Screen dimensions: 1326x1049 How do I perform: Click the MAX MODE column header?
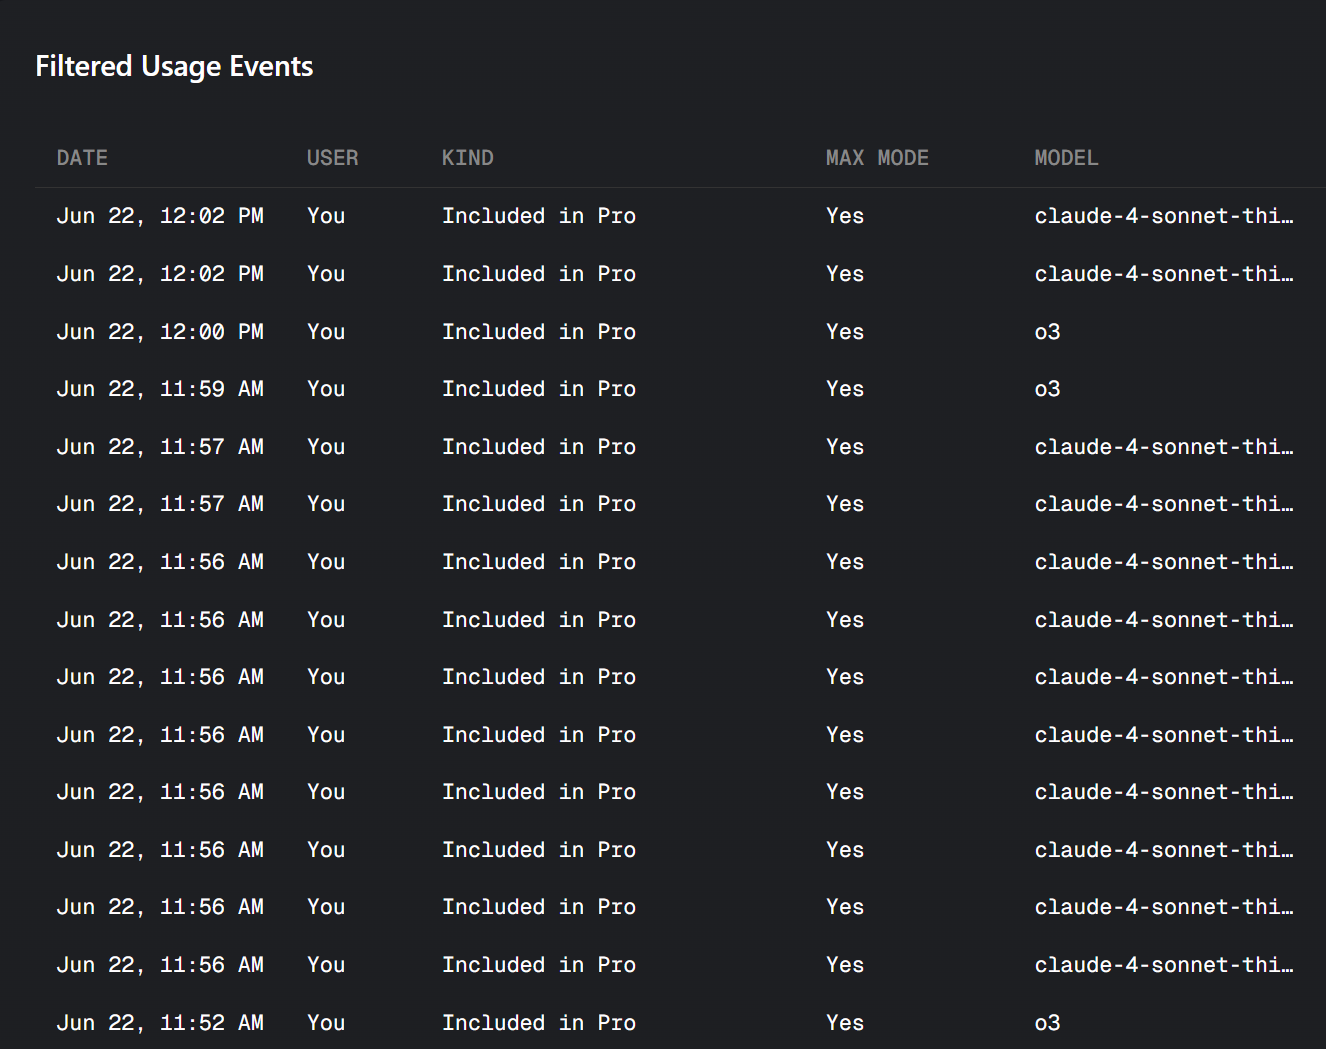(877, 158)
